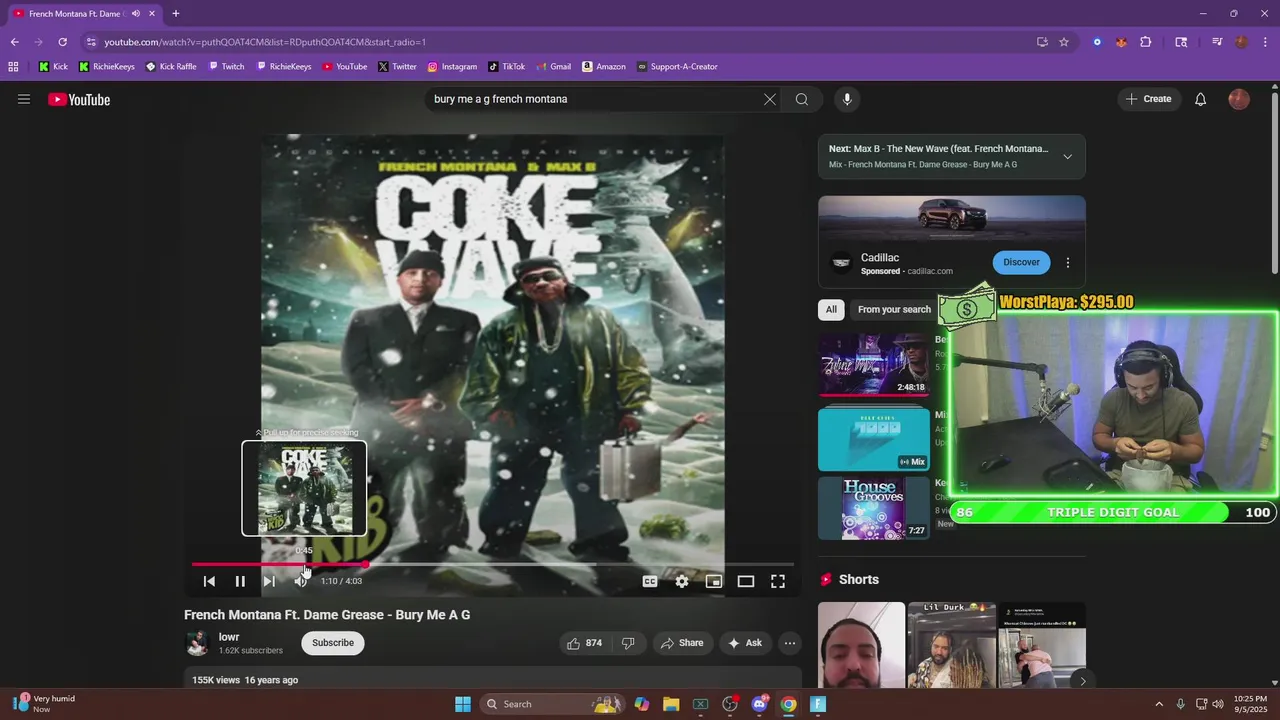
Task: Open Support-A-Creator bookmark
Action: coord(677,67)
